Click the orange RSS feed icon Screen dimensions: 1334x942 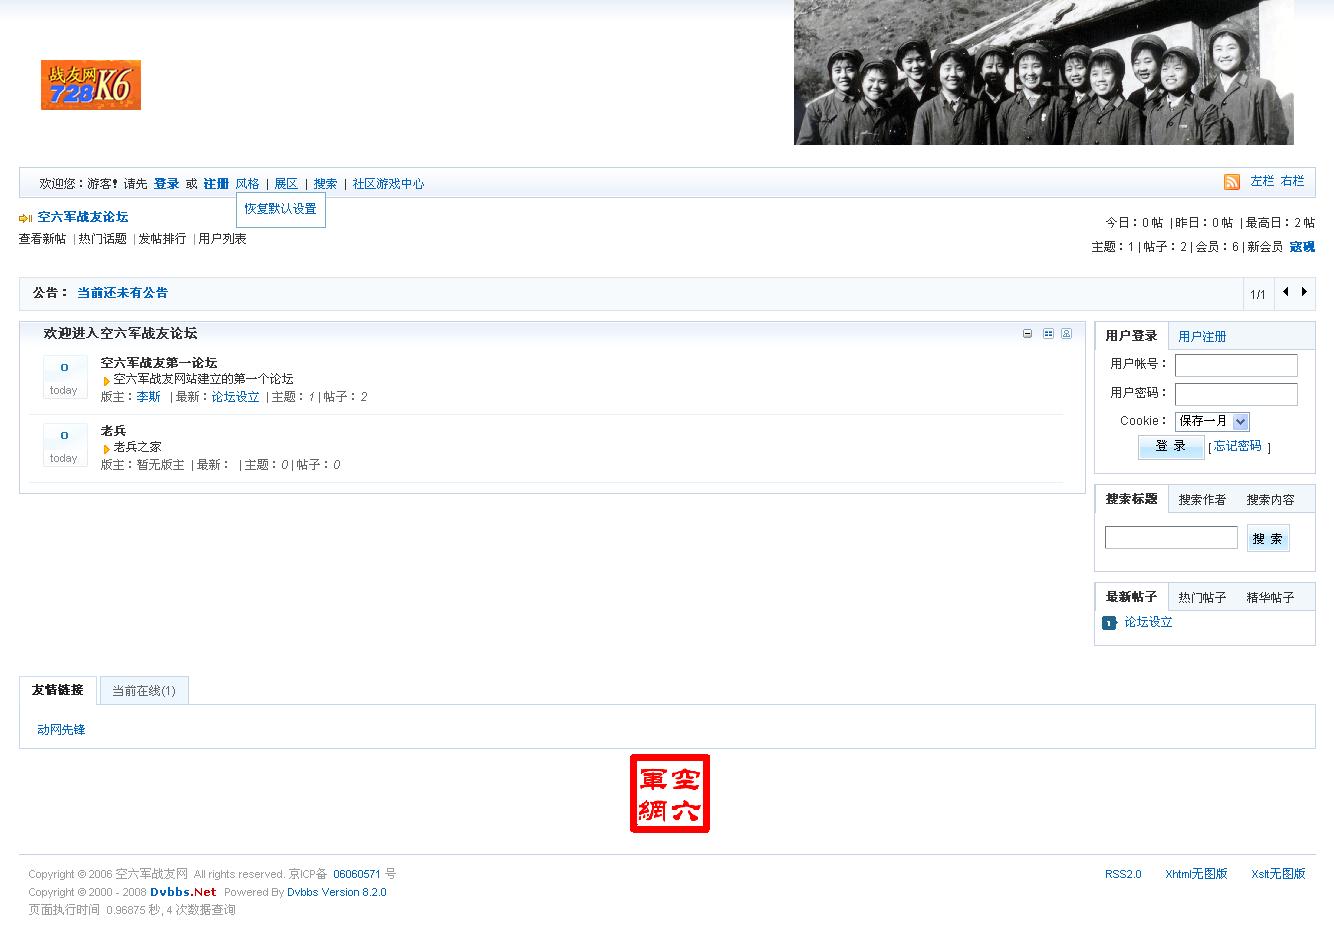pos(1232,182)
